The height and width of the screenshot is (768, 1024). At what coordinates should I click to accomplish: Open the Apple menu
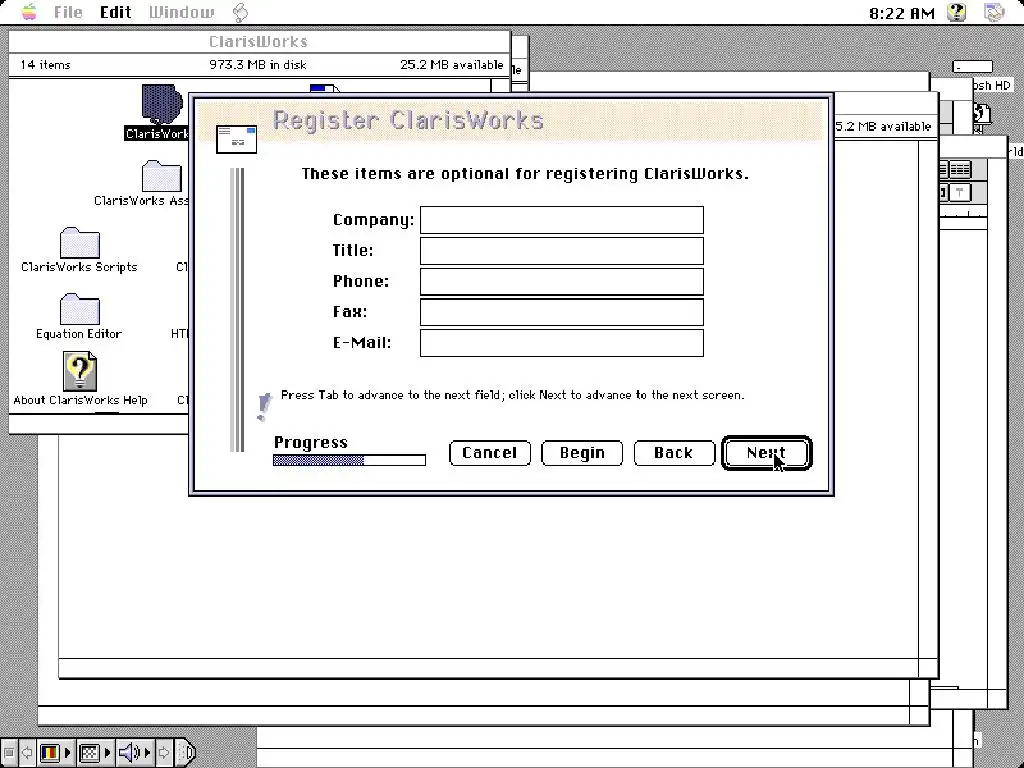coord(29,12)
